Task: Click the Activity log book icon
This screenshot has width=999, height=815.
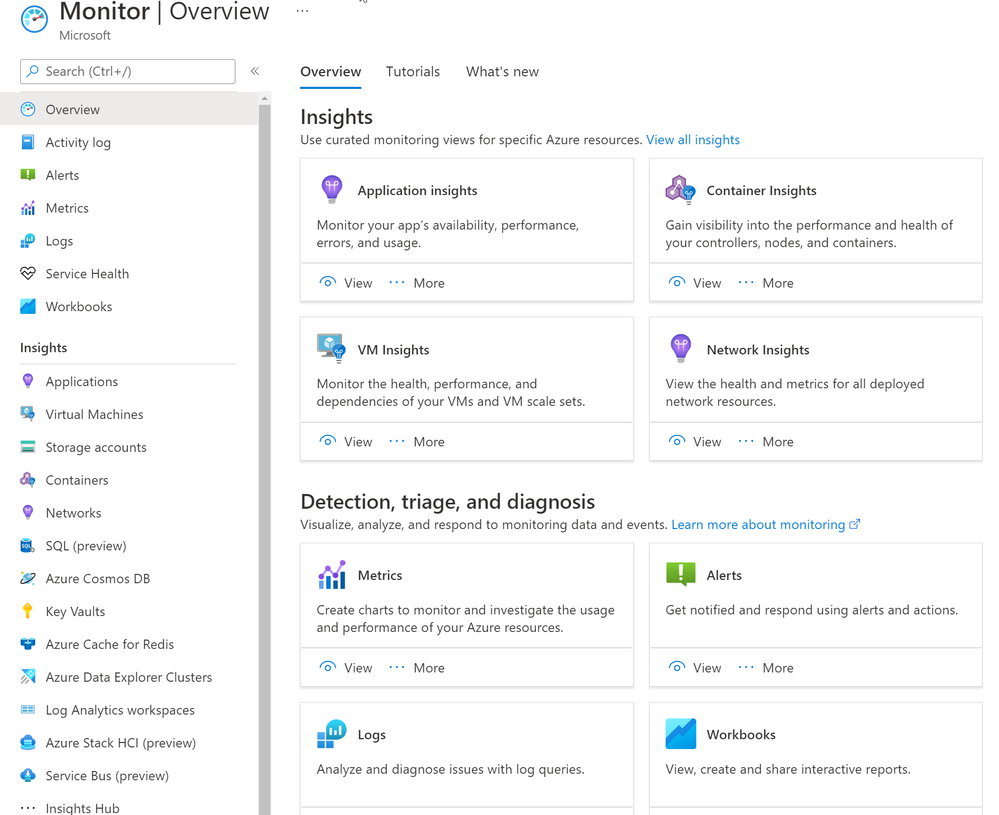Action: click(x=28, y=142)
